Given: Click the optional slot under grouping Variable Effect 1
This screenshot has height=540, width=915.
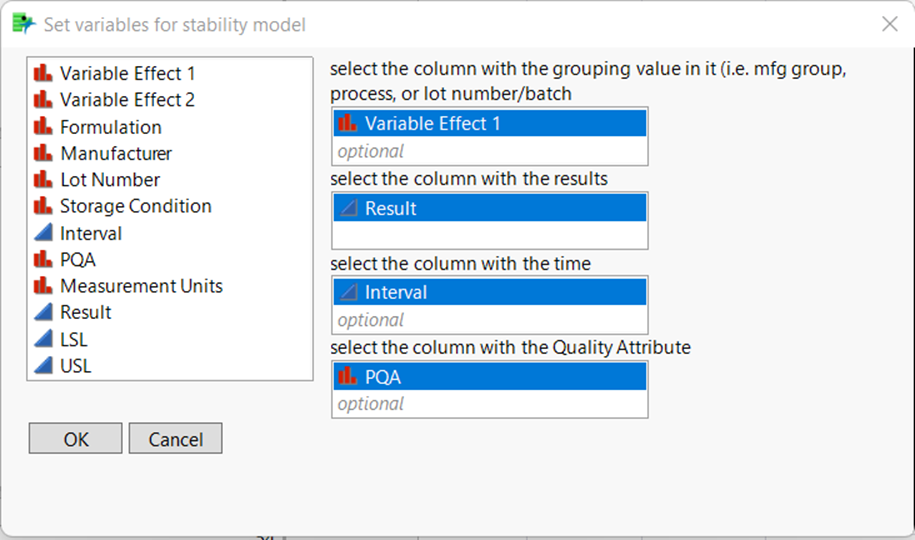Looking at the screenshot, I should coord(489,151).
